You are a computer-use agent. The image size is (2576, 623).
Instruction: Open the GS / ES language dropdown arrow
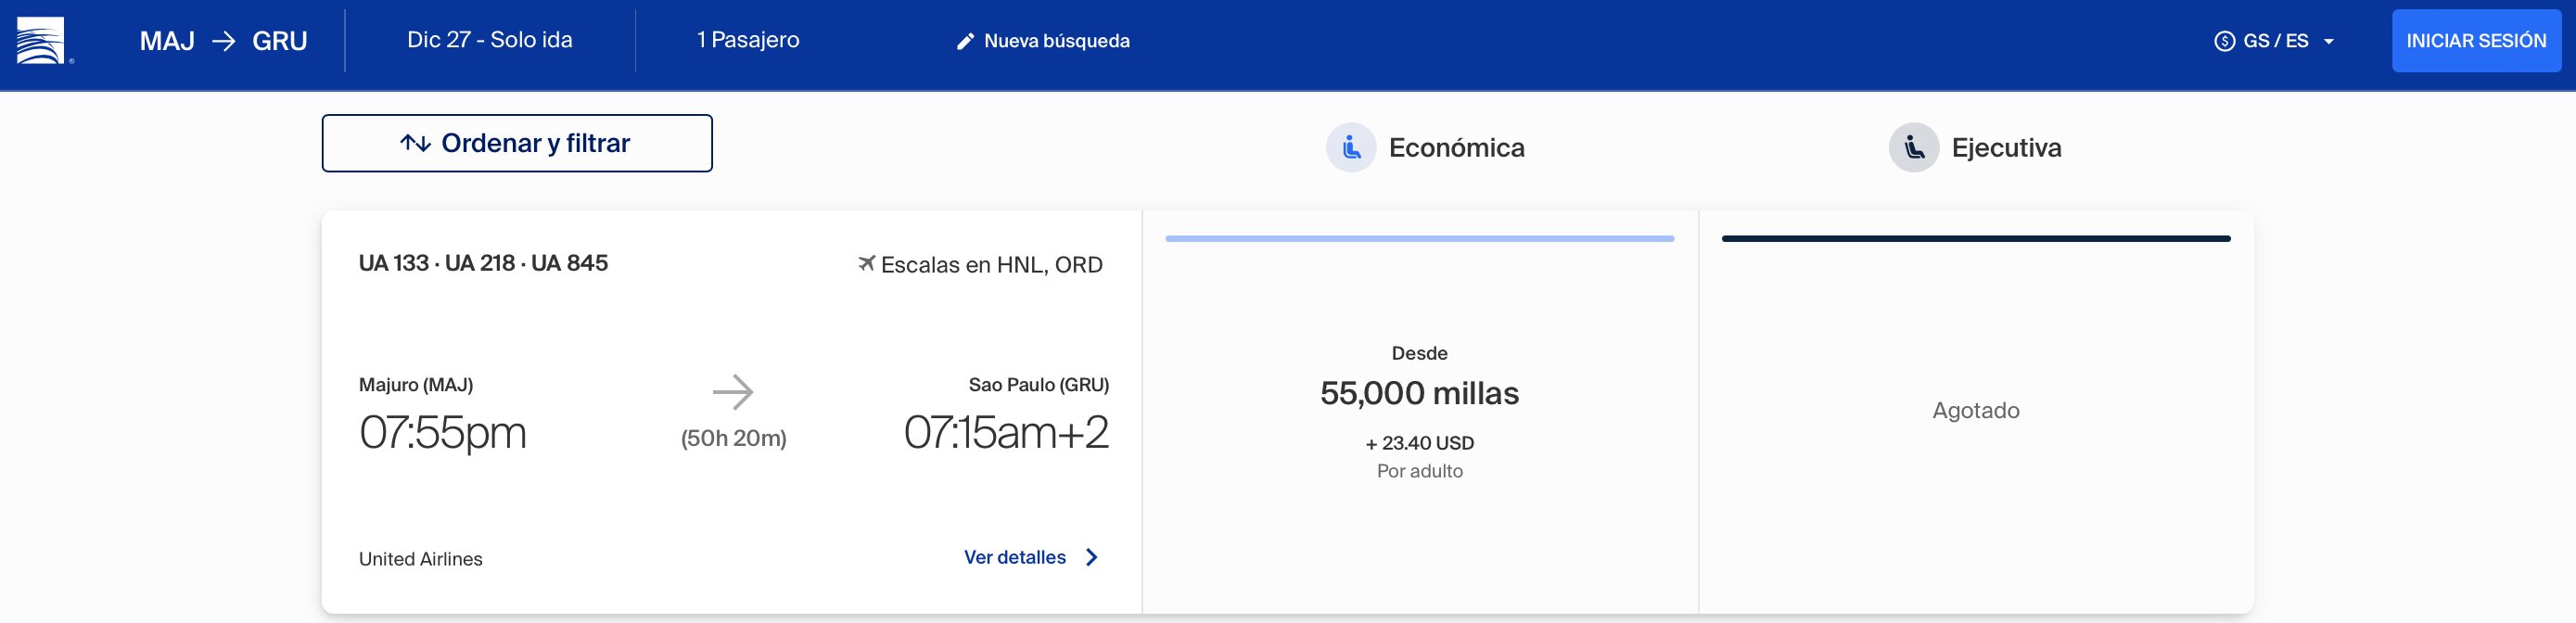[x=2329, y=42]
